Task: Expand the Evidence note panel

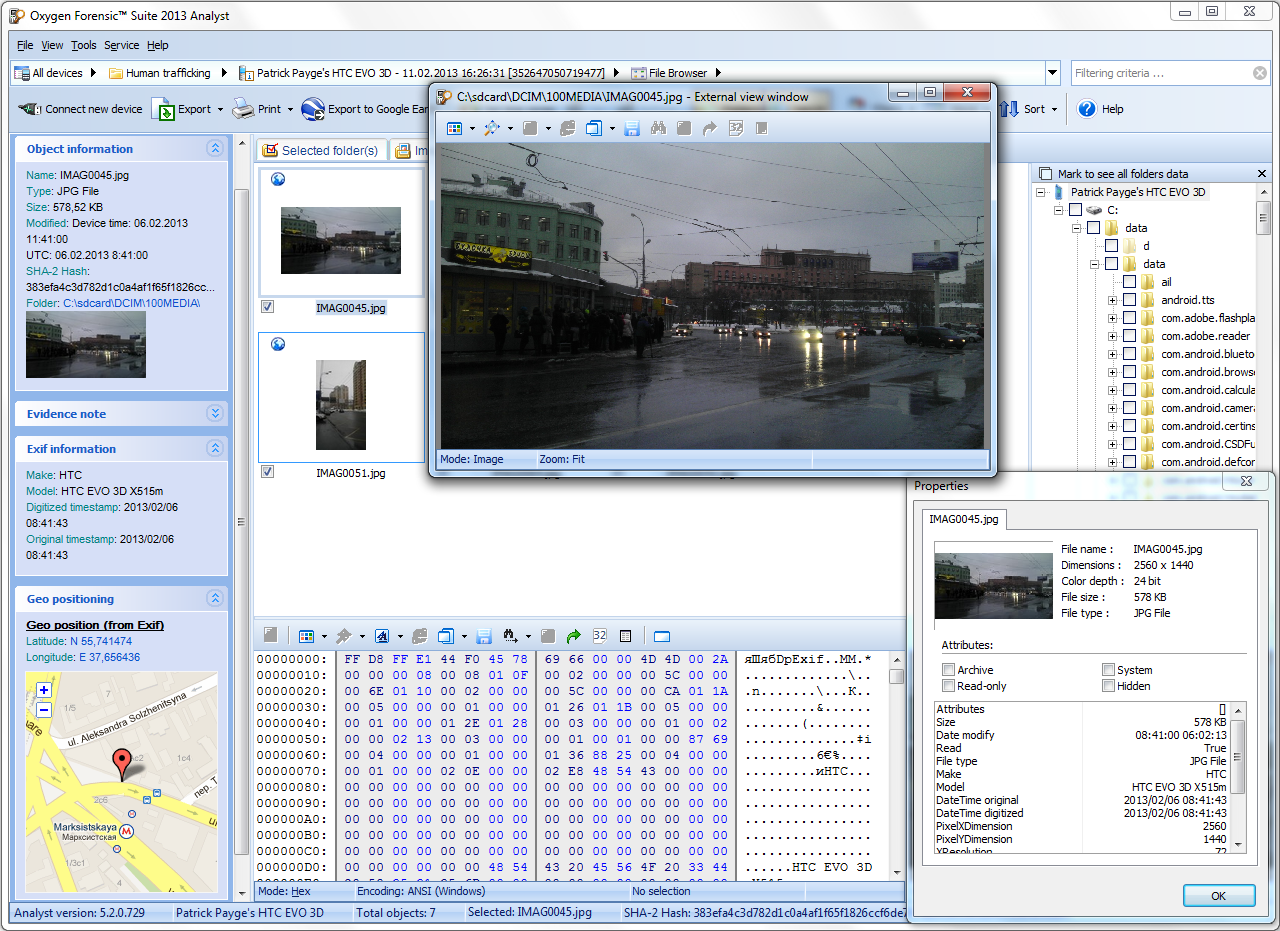Action: (x=214, y=414)
